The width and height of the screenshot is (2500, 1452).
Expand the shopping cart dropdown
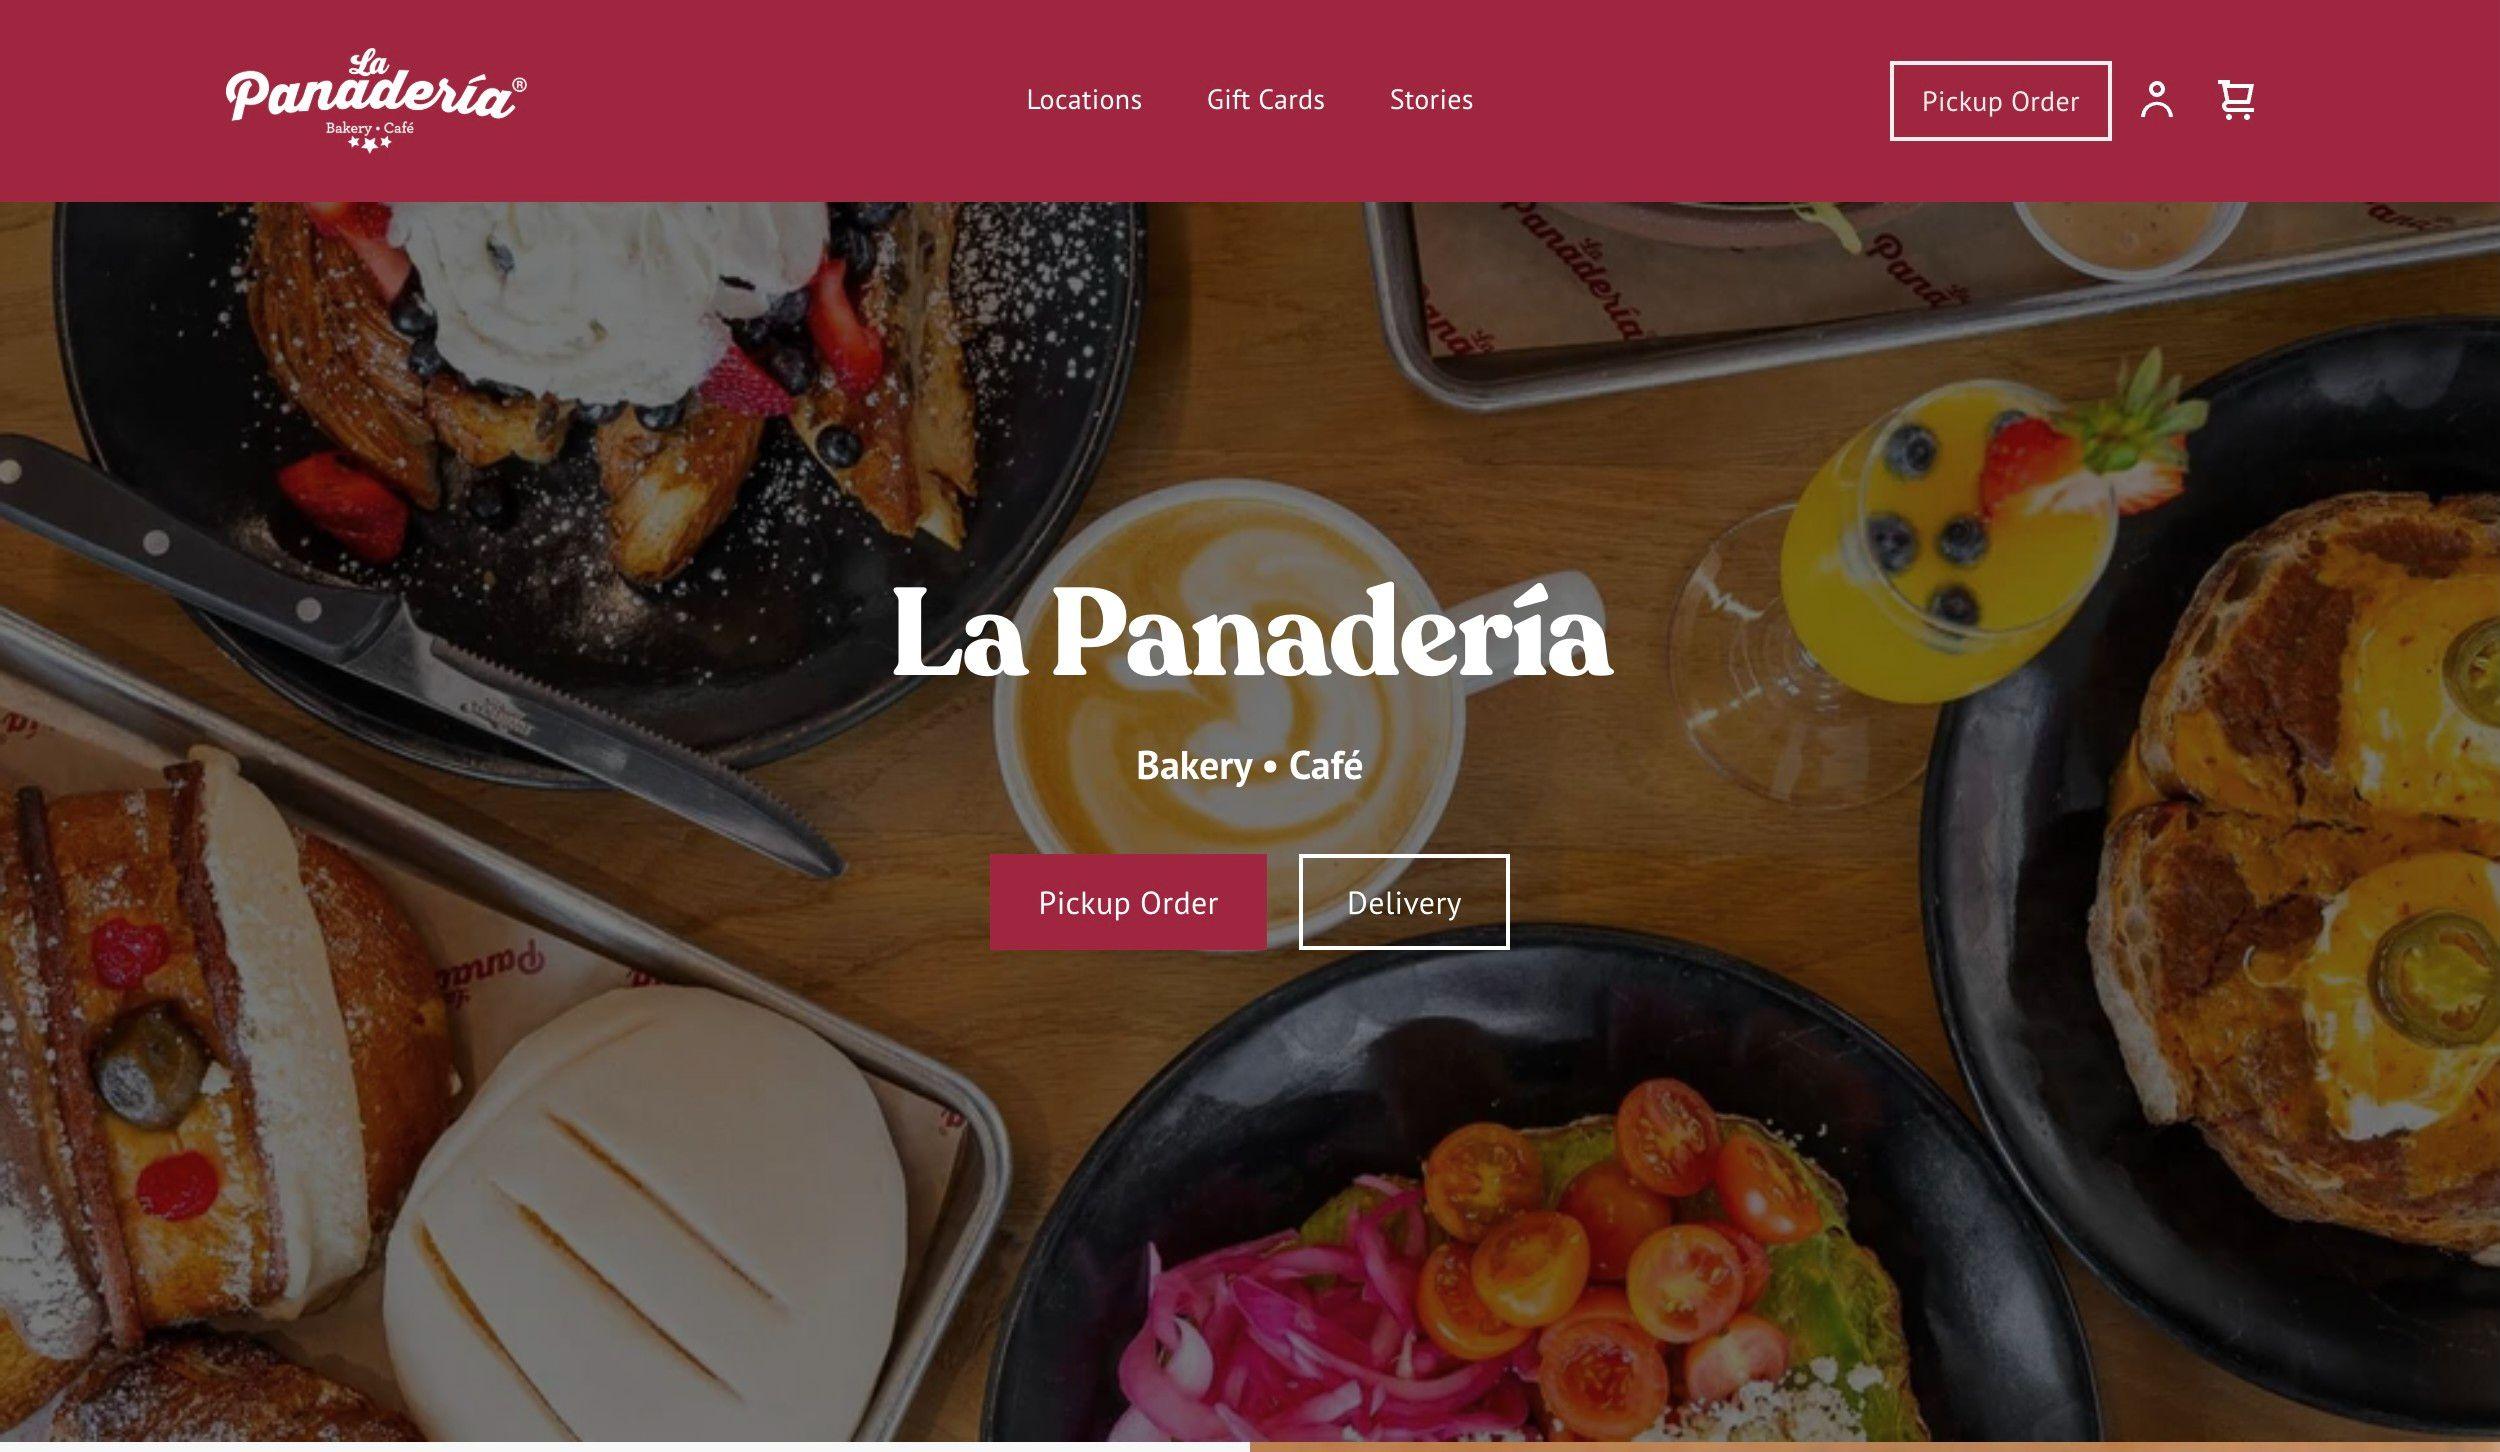point(2236,100)
